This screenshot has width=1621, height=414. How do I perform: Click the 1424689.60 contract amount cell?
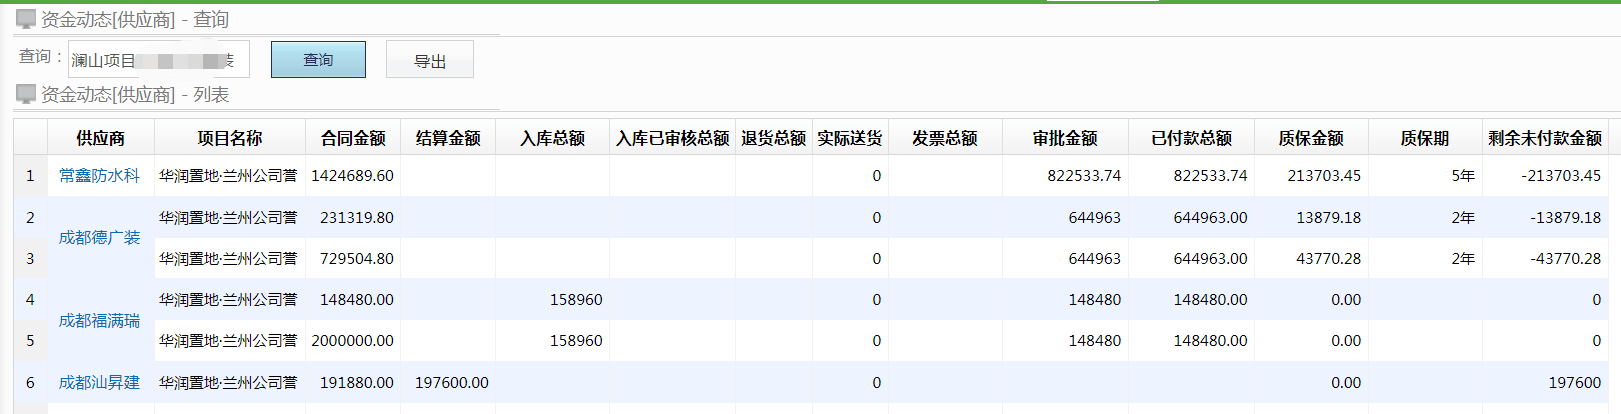coord(352,176)
